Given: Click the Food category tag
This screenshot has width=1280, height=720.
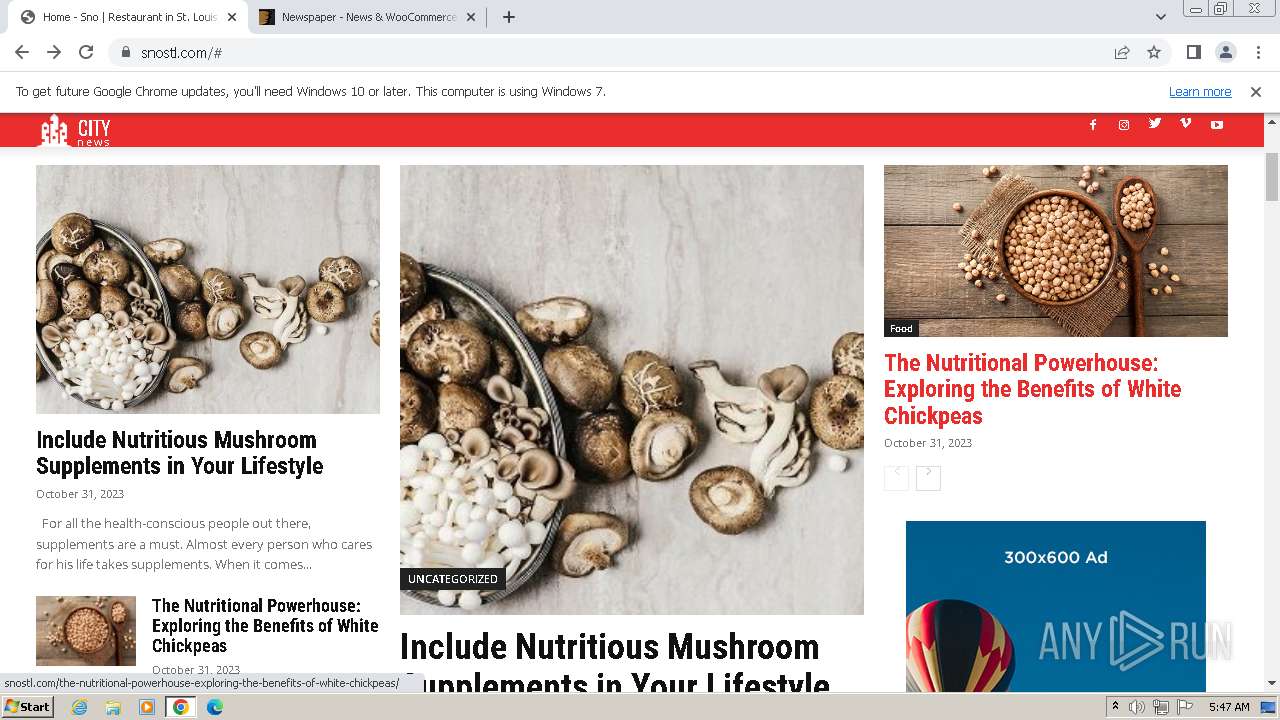Looking at the screenshot, I should 901,328.
